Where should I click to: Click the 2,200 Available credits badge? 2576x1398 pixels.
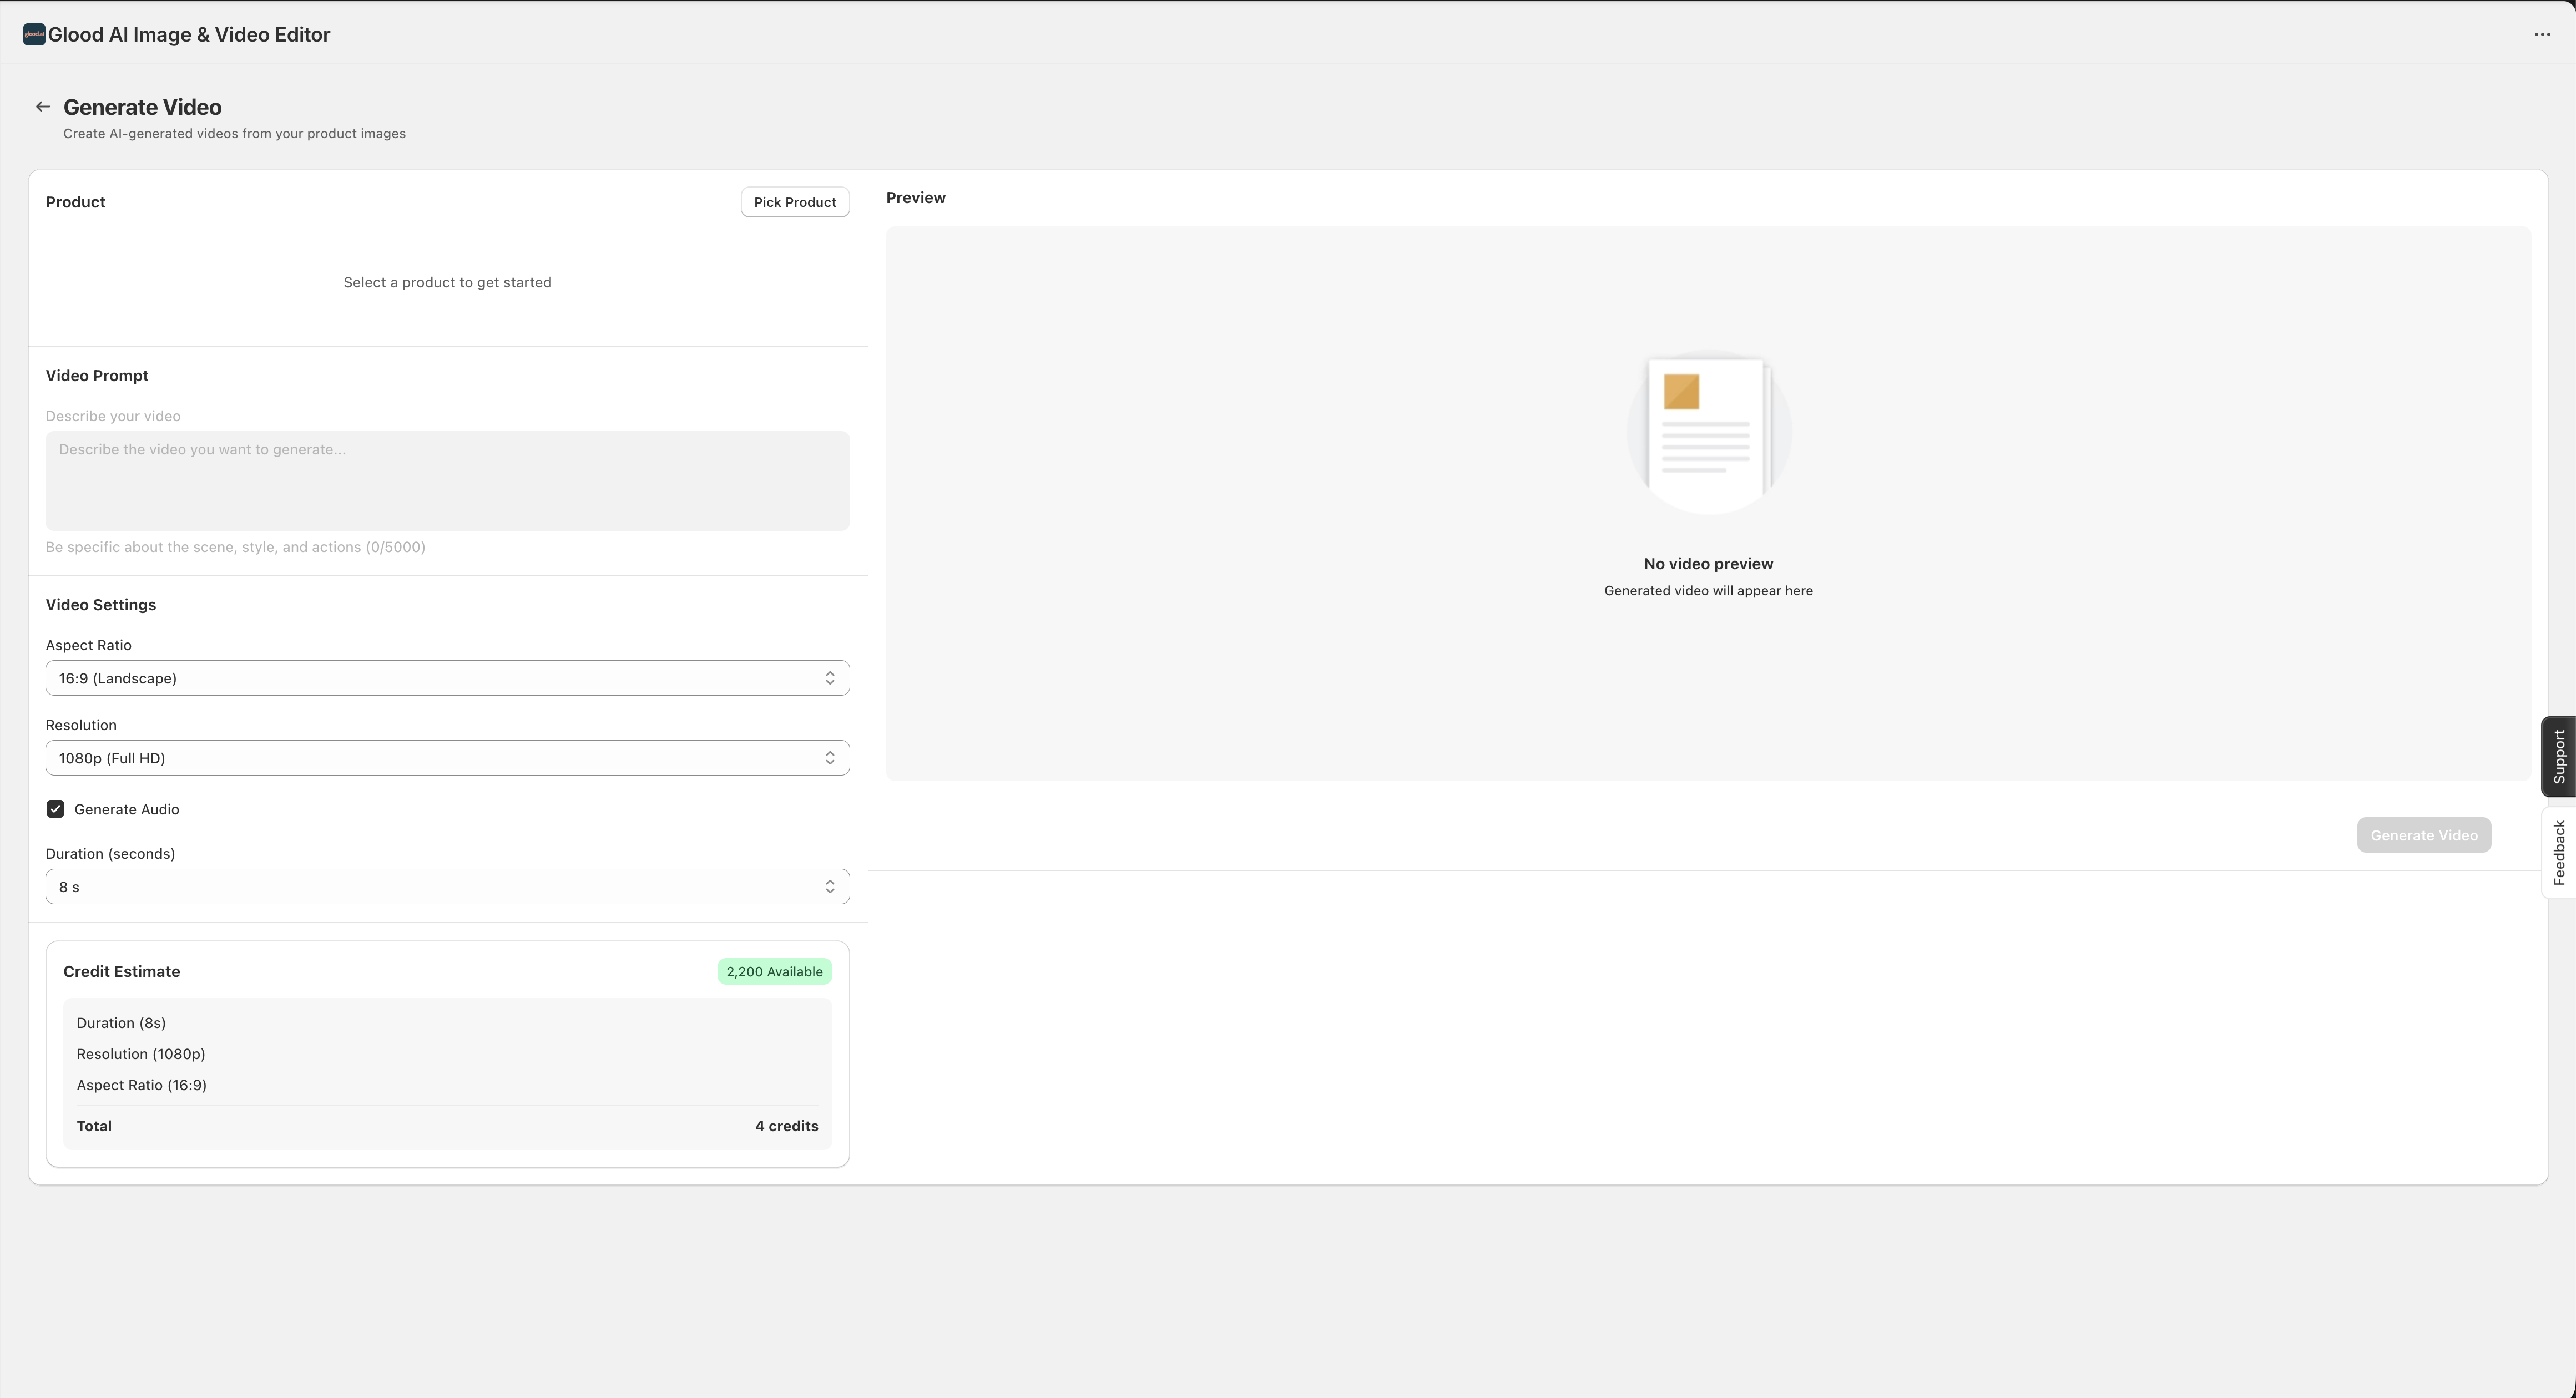773,971
